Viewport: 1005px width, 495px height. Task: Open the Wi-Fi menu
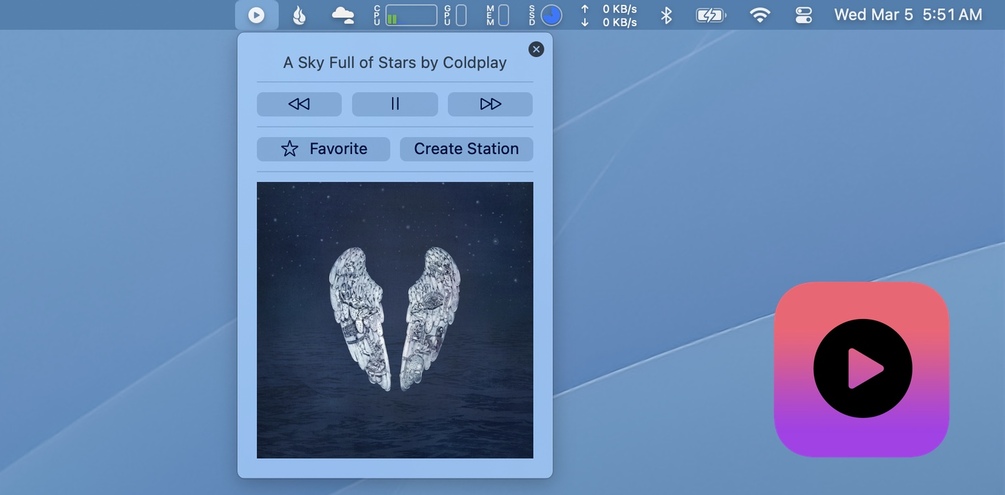click(x=760, y=15)
